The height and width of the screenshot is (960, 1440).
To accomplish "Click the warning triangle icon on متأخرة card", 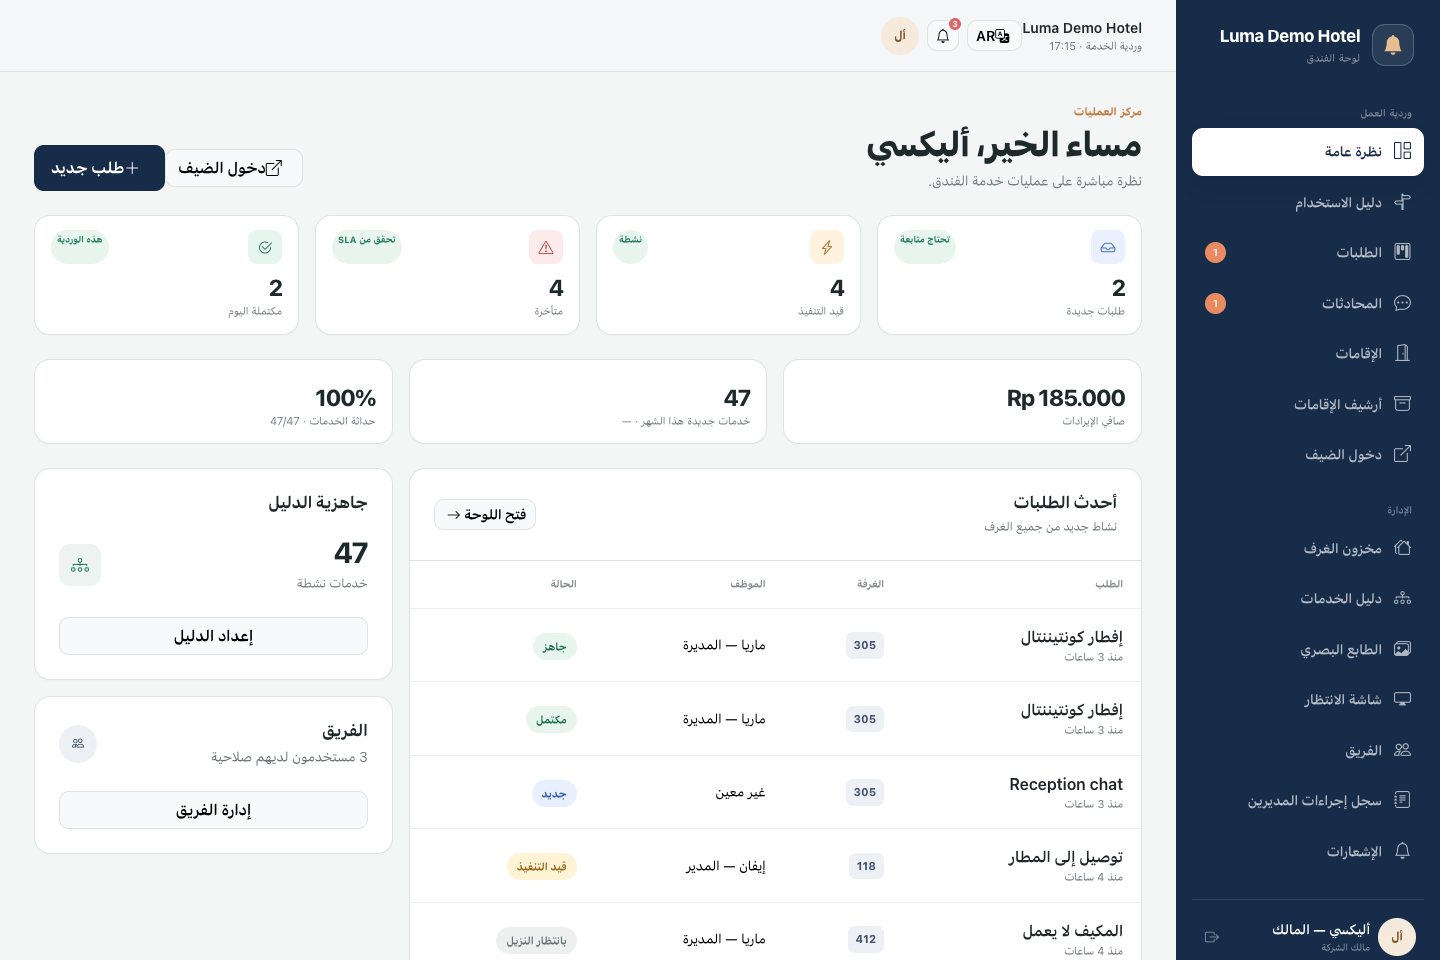I will point(546,247).
